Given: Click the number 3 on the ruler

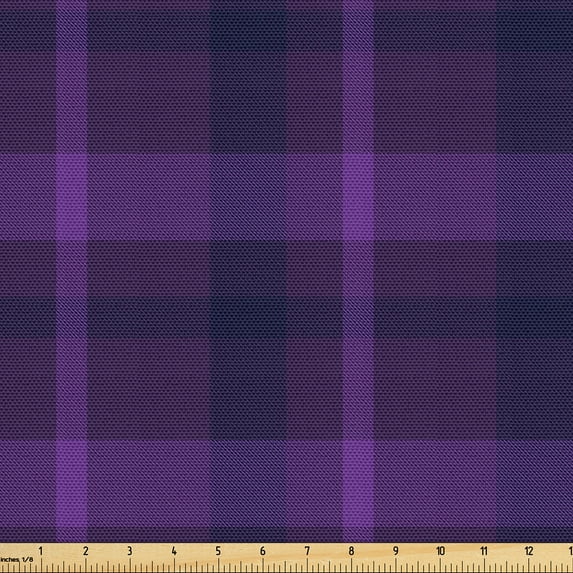Looking at the screenshot, I should 130,551.
